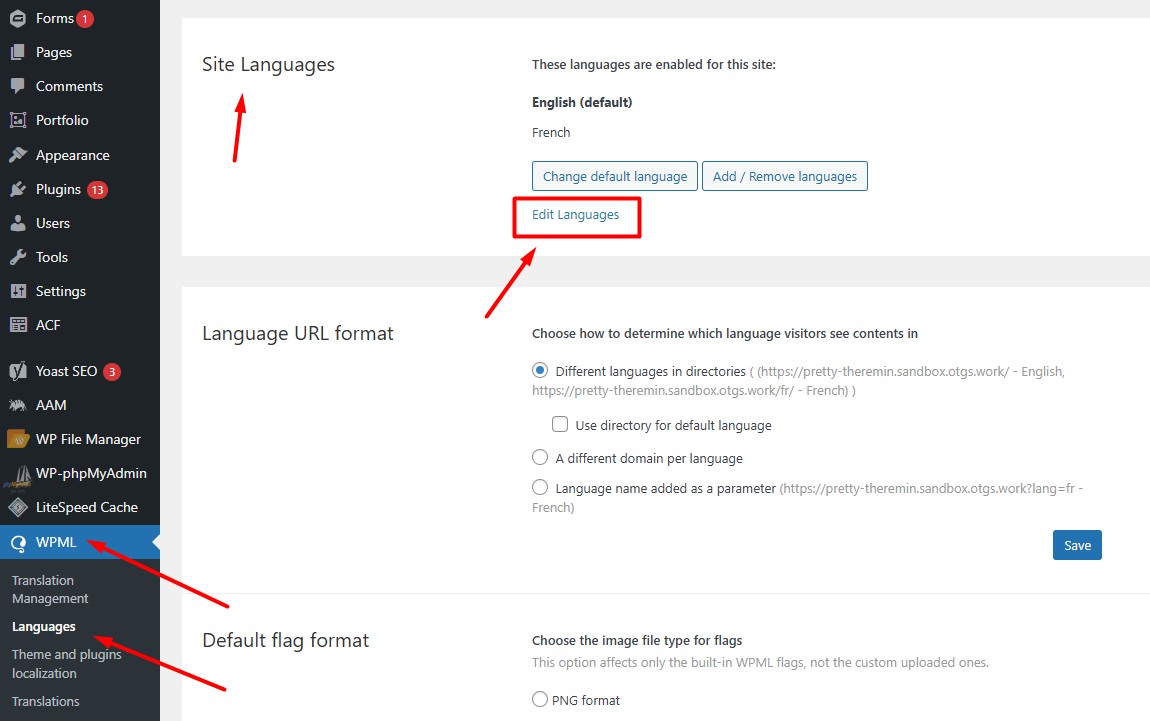Open Theme and plugins localization
This screenshot has width=1150, height=721.
click(67, 664)
